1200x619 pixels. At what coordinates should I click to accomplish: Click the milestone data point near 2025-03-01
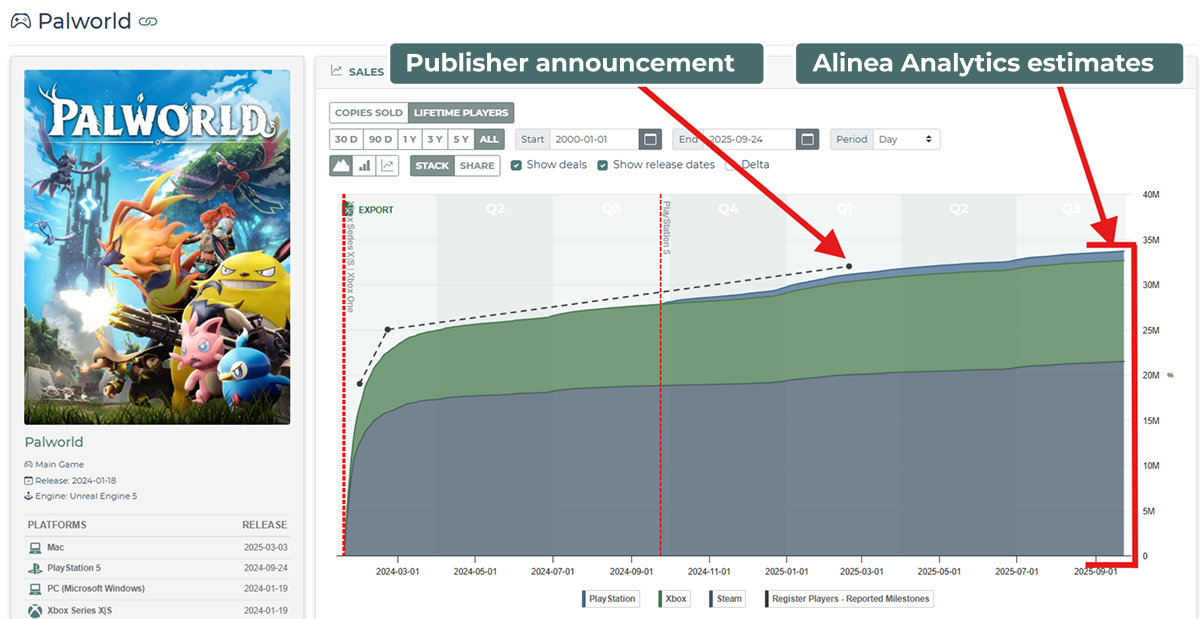tap(849, 266)
